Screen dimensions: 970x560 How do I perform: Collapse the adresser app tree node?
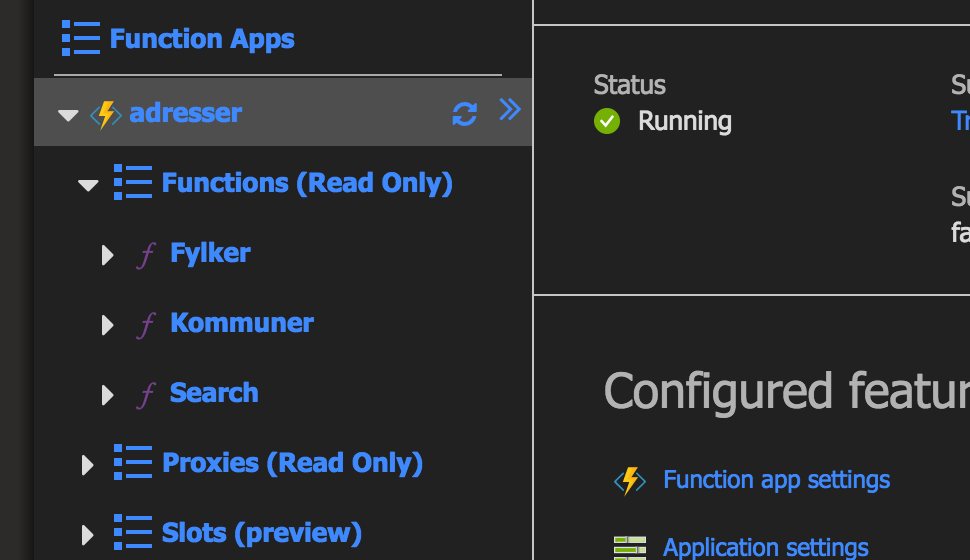point(68,115)
